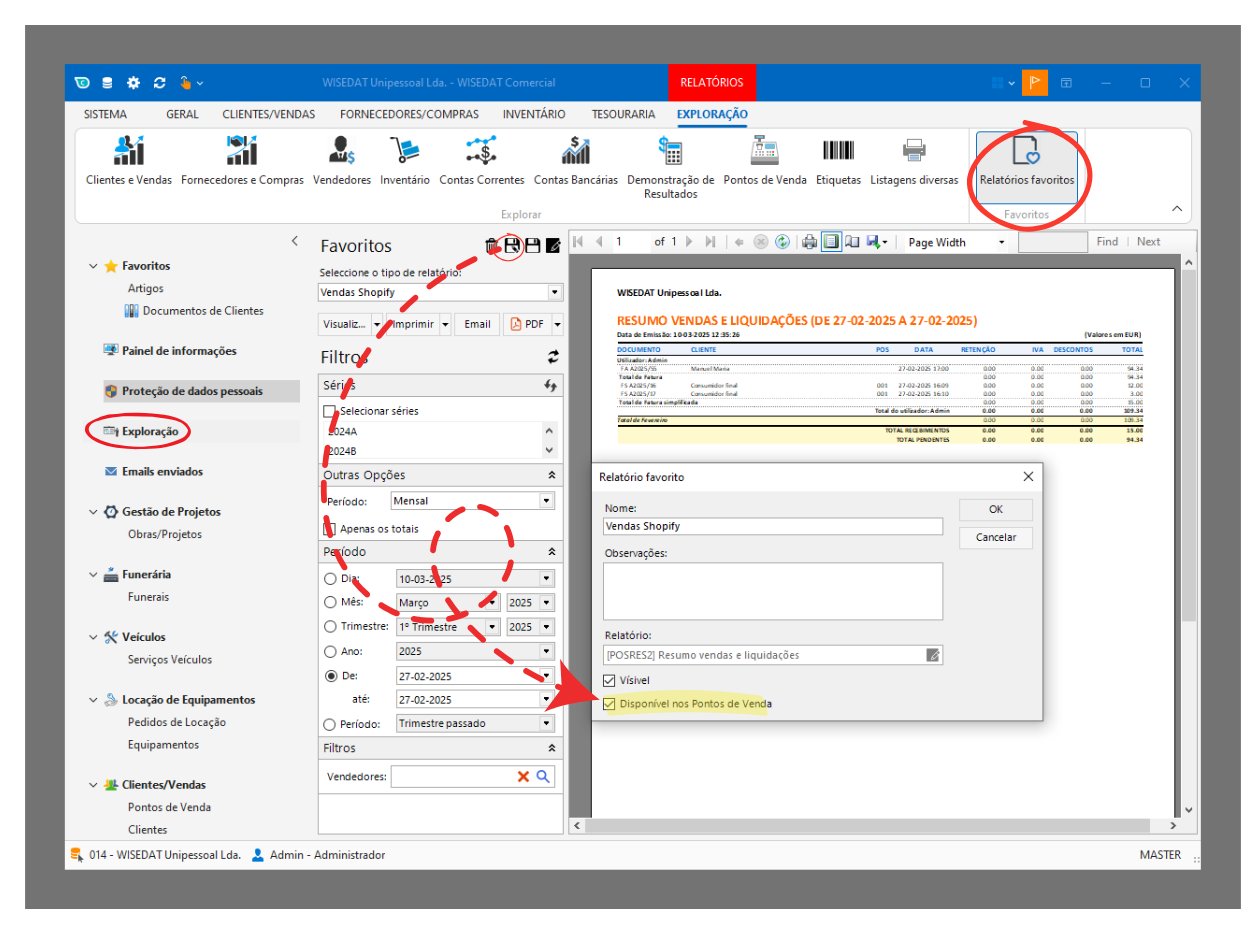Screen dimensions: 1258x926
Task: Click the refresh icon in report viewer toolbar
Action: tap(782, 242)
